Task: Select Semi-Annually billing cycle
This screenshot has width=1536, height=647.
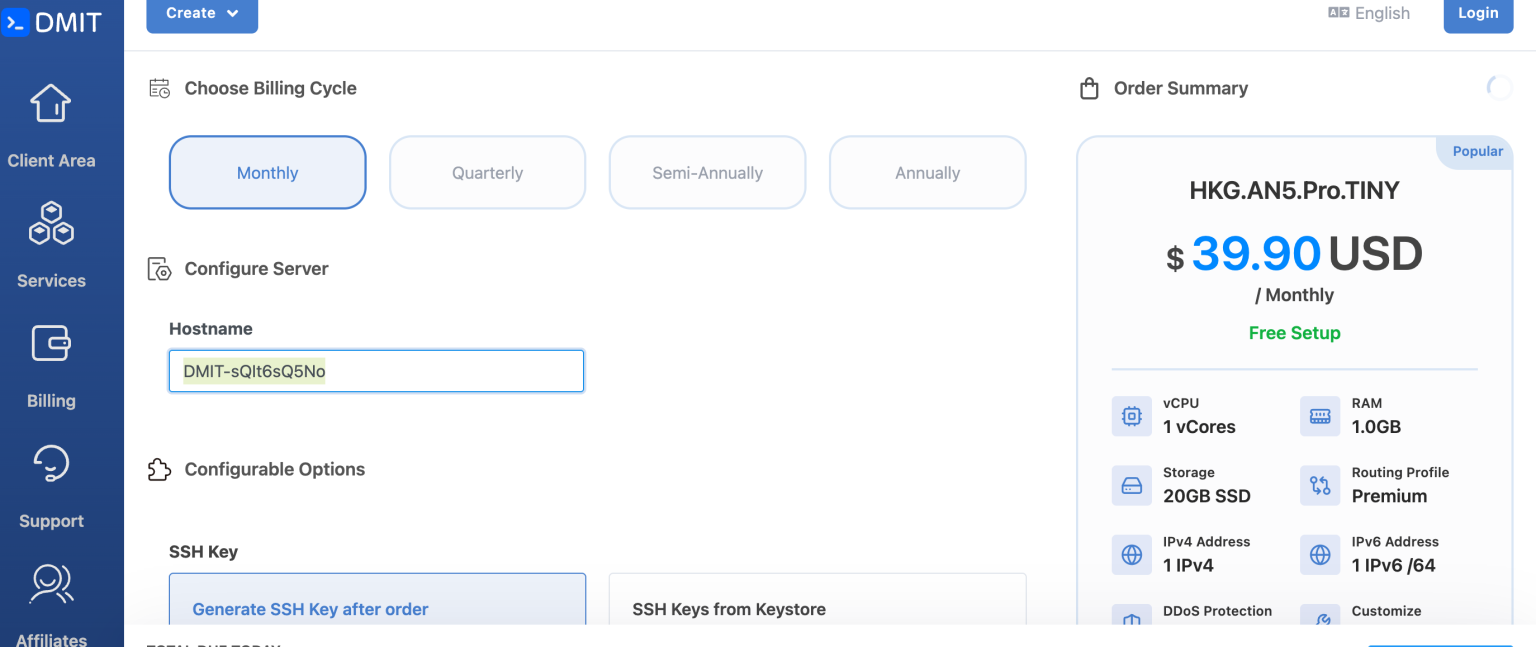Action: 707,173
